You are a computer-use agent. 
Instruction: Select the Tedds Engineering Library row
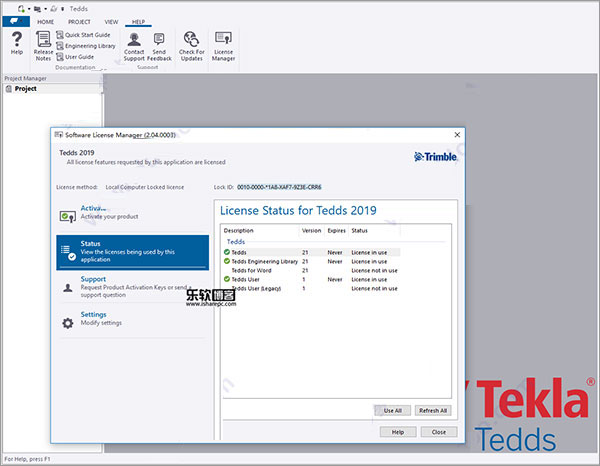tap(311, 262)
